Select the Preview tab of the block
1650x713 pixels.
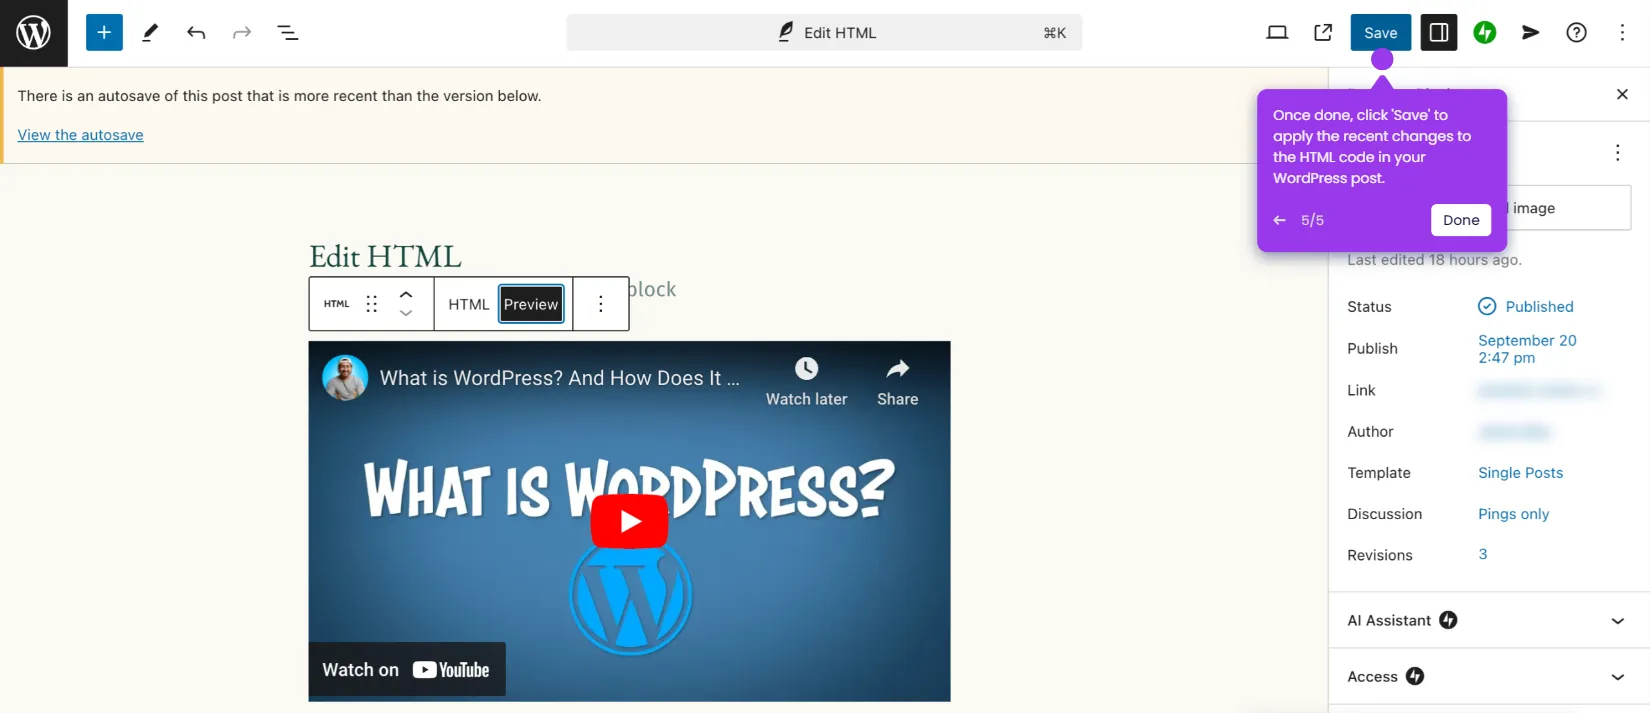[531, 304]
